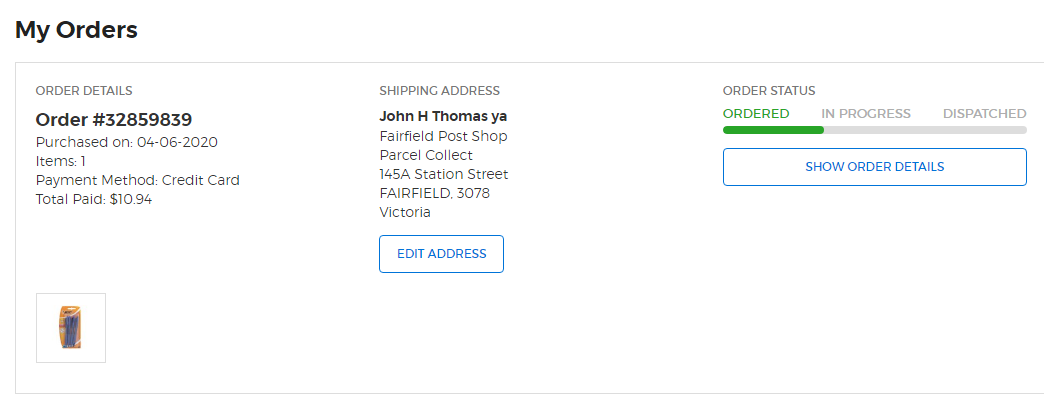Click the Fairfield Post Shop line

[x=443, y=136]
